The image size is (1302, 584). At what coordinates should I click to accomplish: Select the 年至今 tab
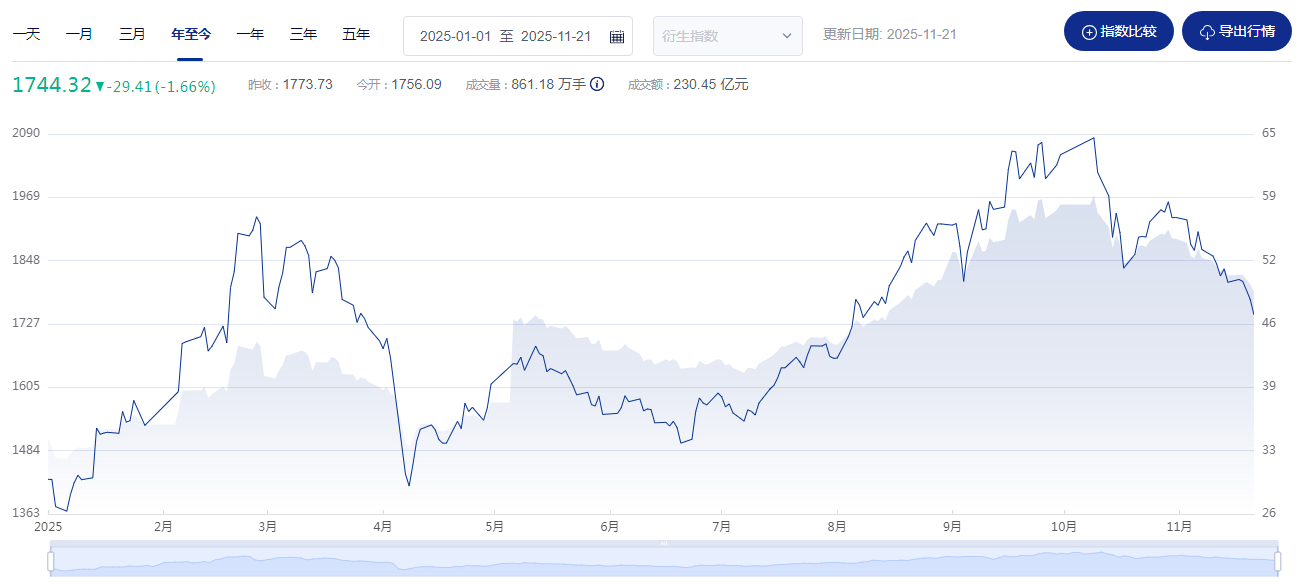click(x=191, y=34)
